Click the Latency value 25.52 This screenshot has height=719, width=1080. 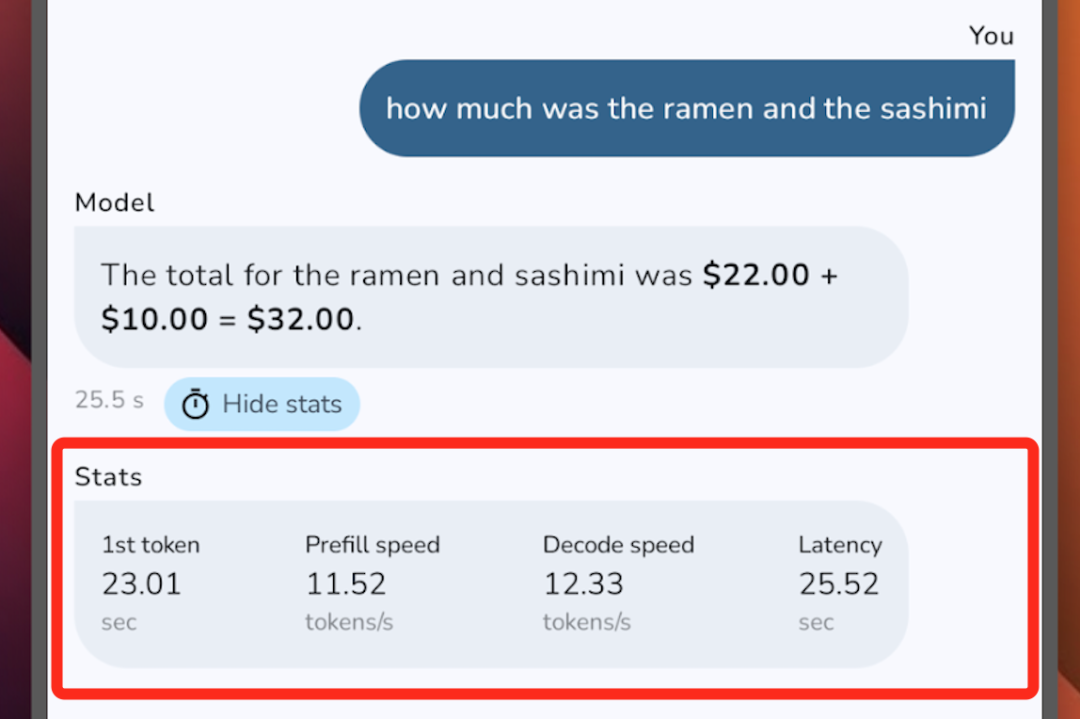[x=839, y=584]
